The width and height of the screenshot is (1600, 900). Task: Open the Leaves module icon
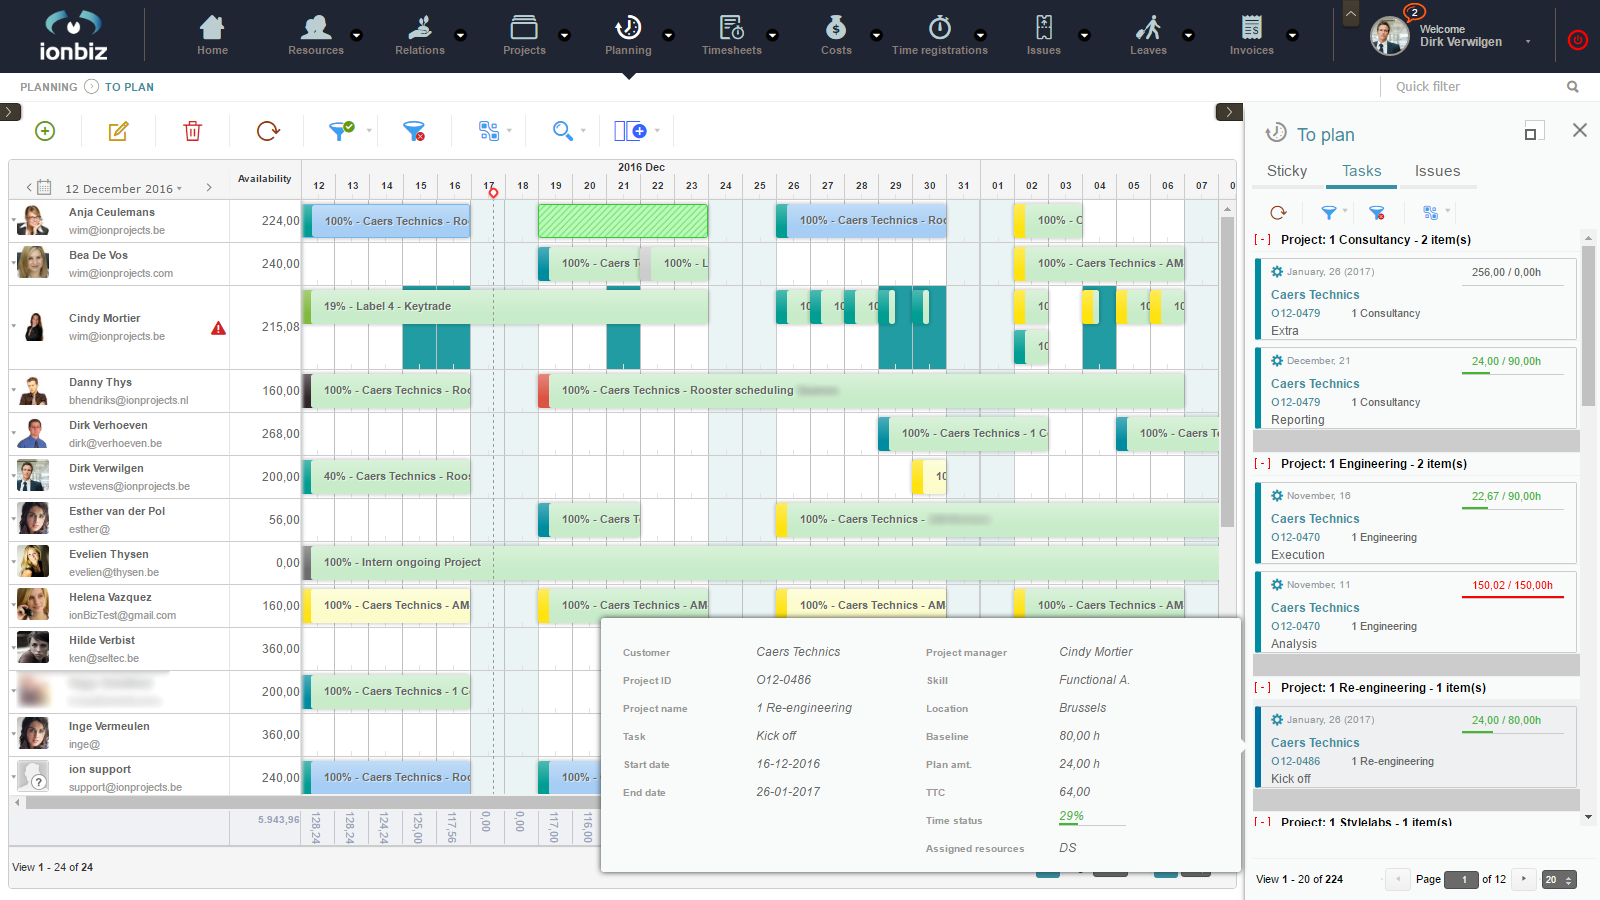(1148, 27)
